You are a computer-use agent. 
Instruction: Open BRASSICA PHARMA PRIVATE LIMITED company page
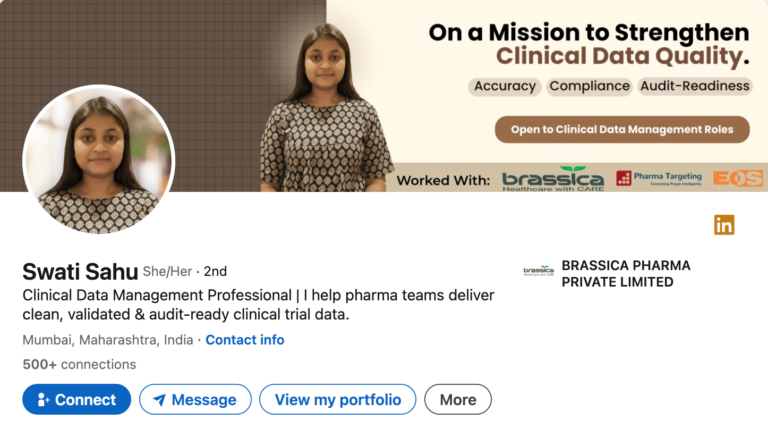(x=626, y=273)
